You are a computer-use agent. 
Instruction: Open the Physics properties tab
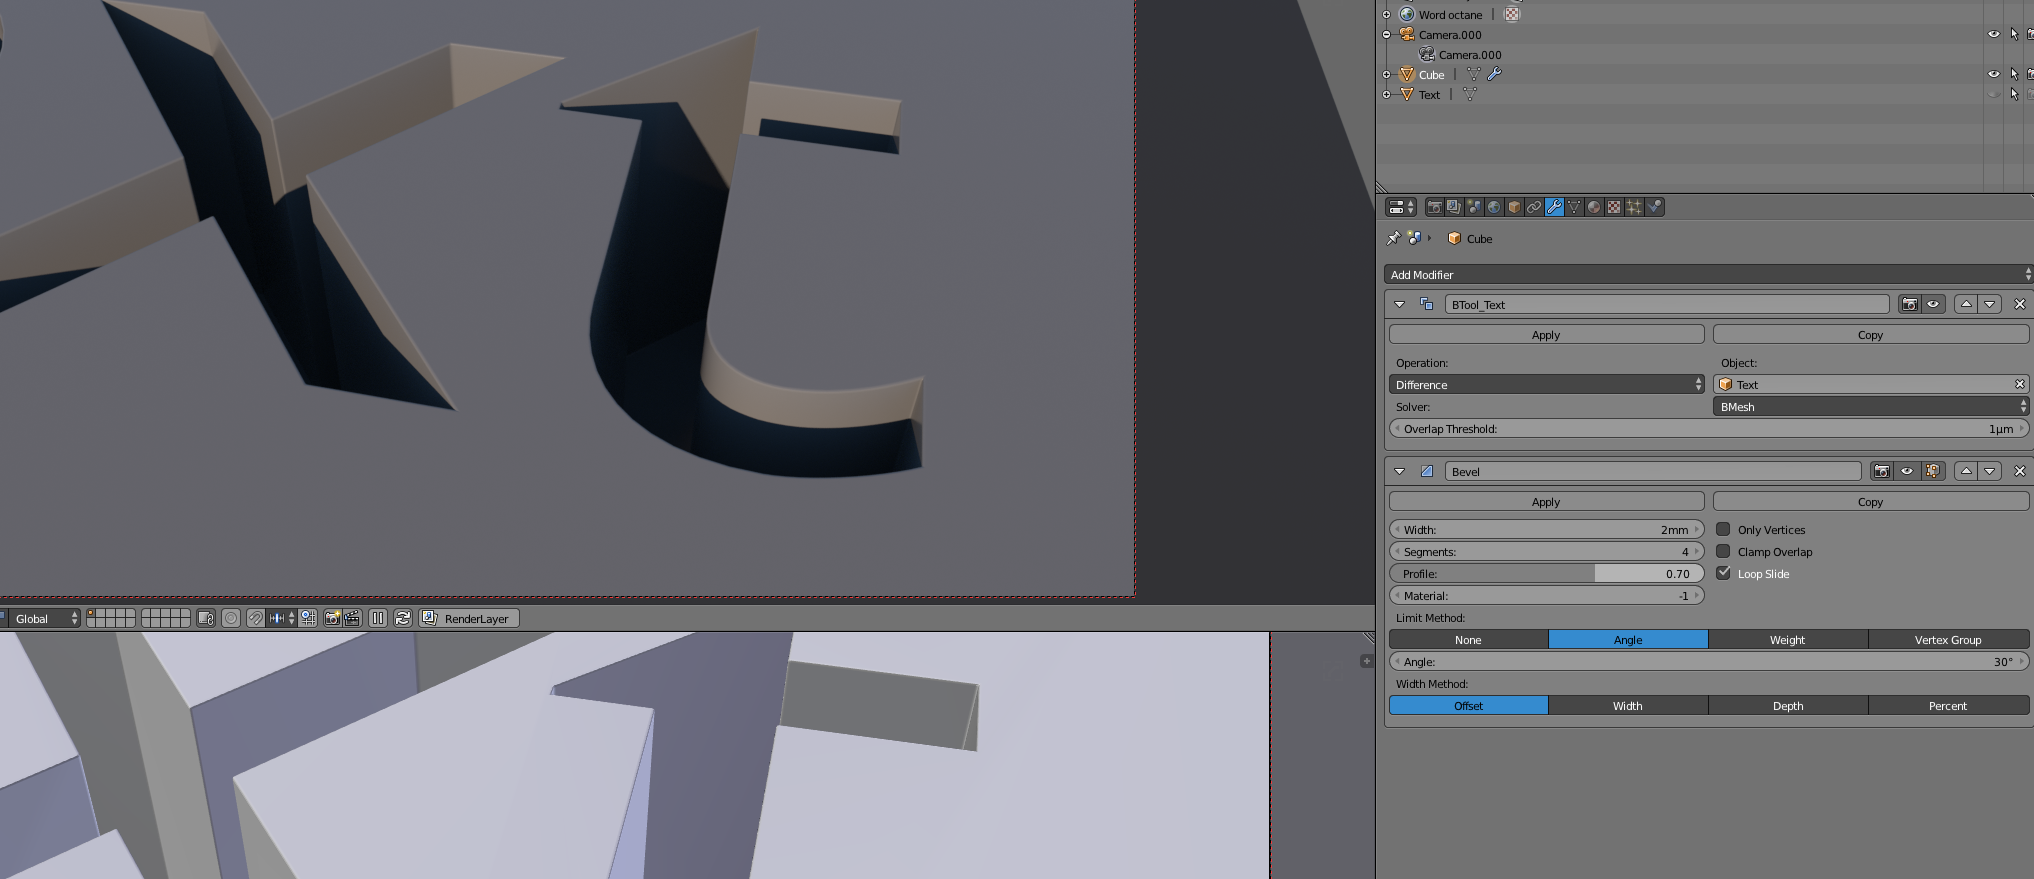click(x=1655, y=207)
